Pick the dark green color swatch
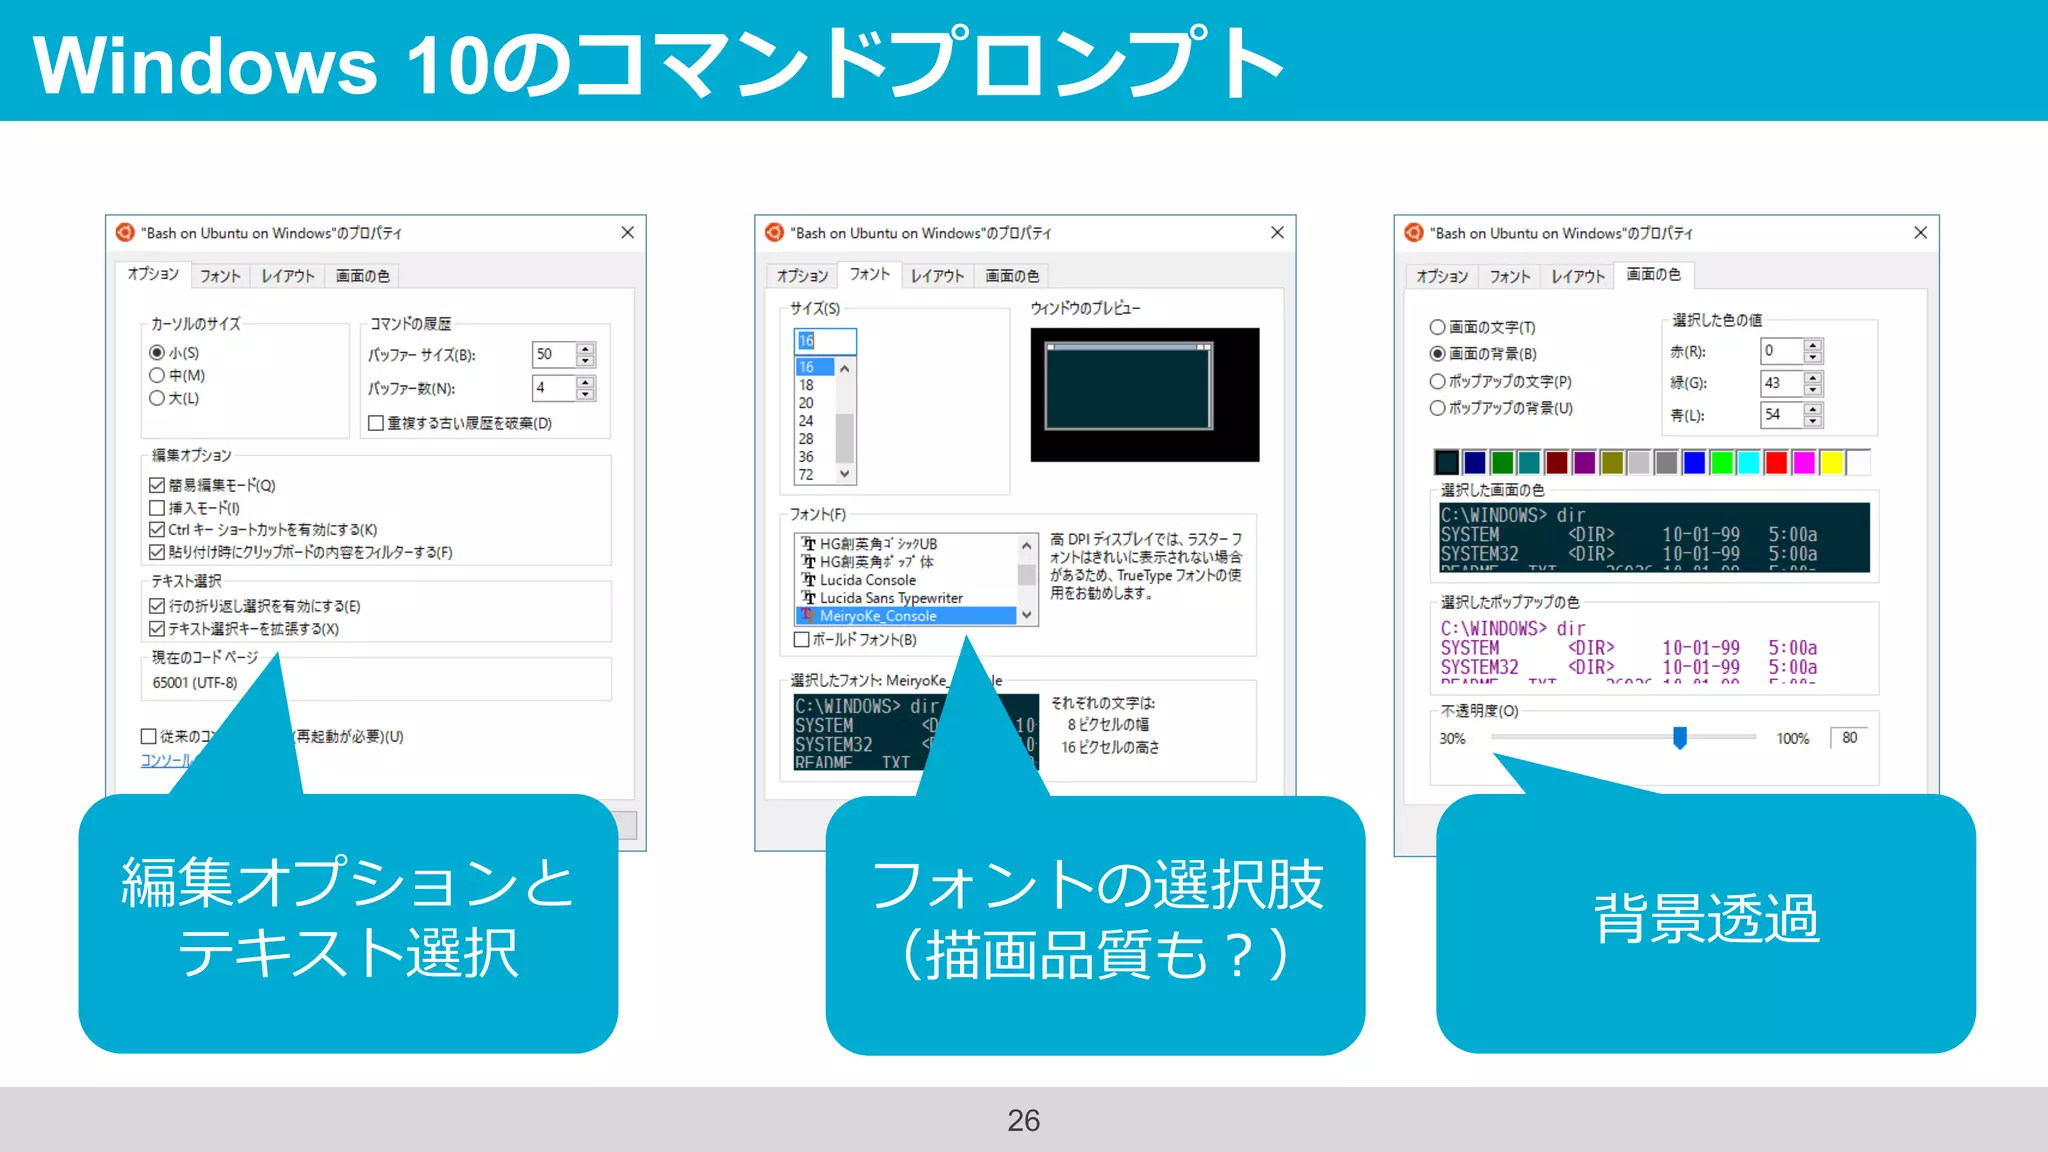Viewport: 2048px width, 1152px height. point(1502,462)
